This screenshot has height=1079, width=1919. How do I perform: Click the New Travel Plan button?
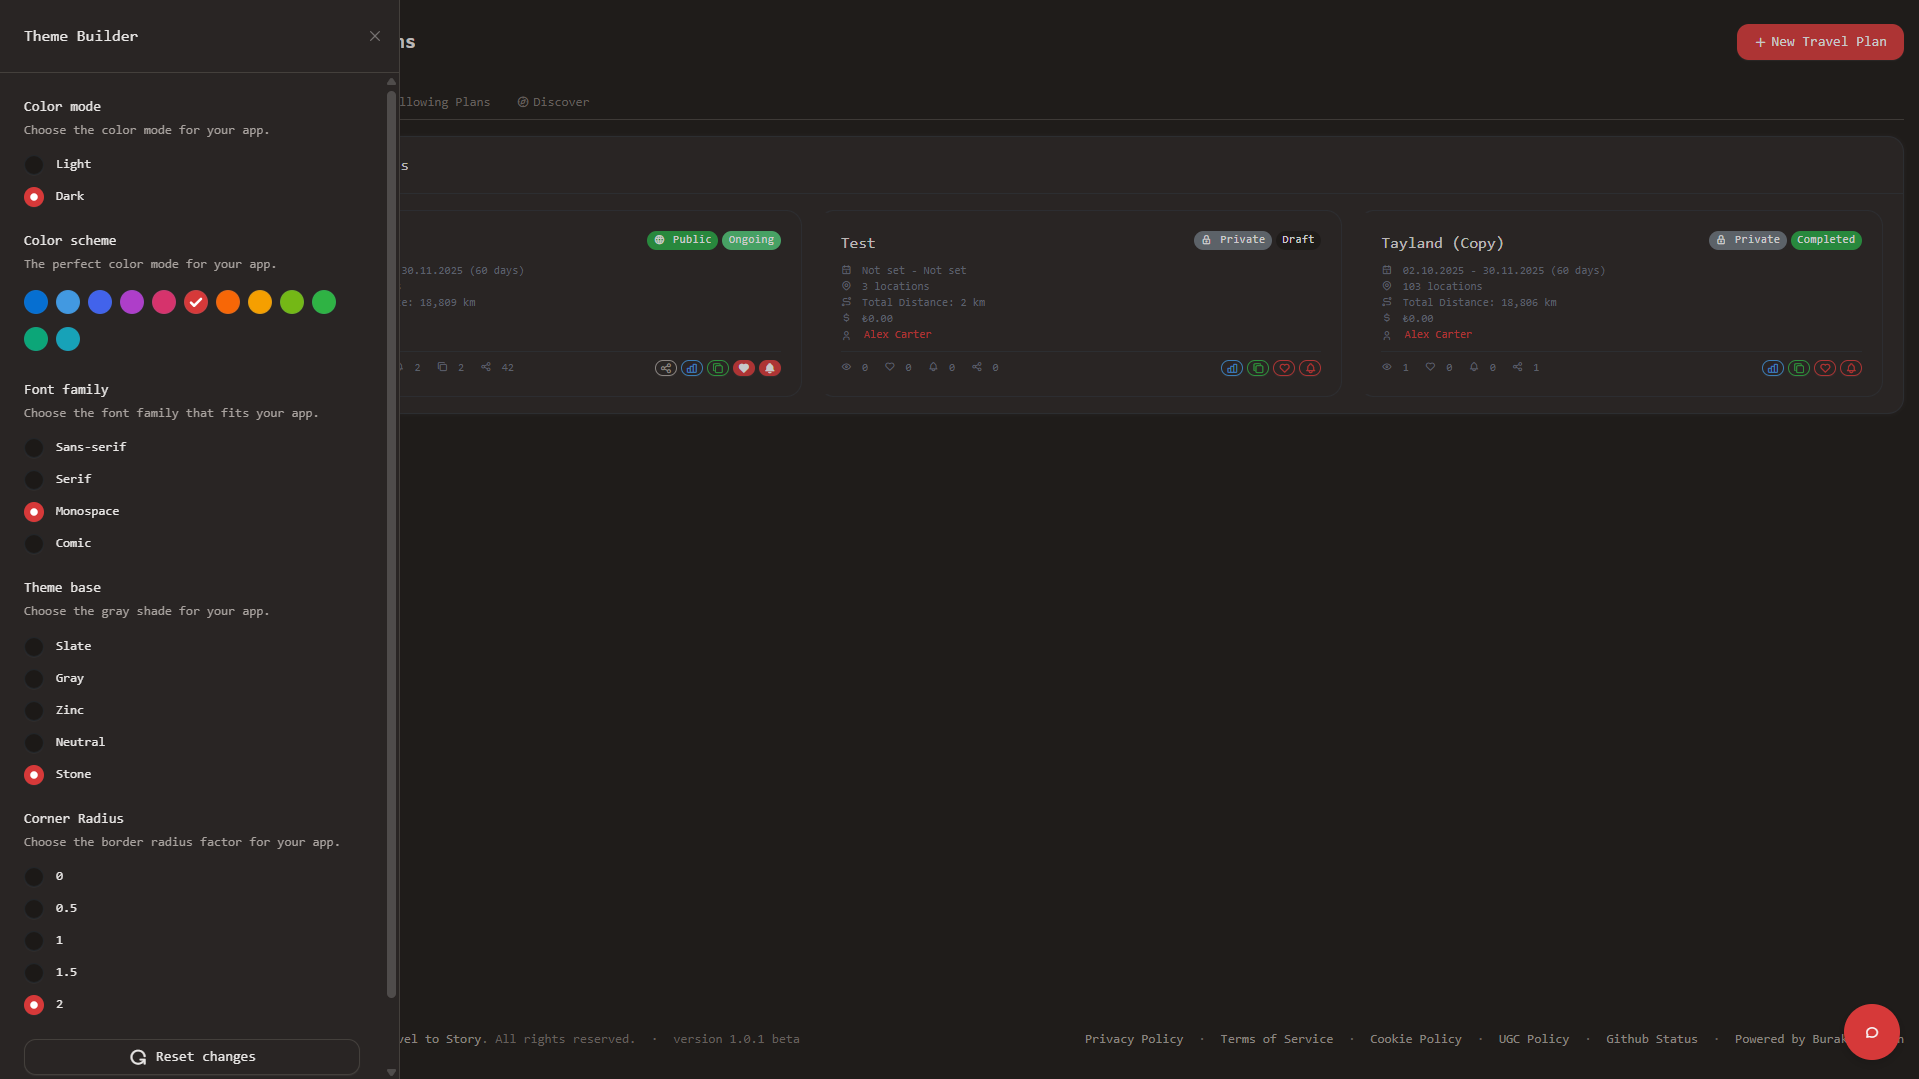click(x=1819, y=42)
